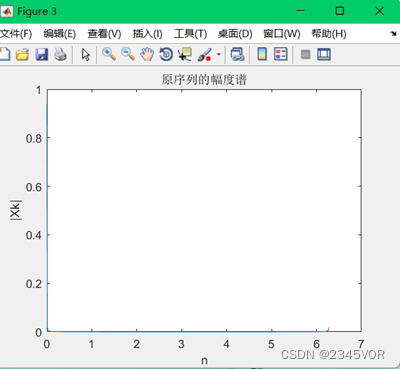Click the Show Plot Tools and Dock icon
The width and height of the screenshot is (400, 369).
[x=324, y=54]
